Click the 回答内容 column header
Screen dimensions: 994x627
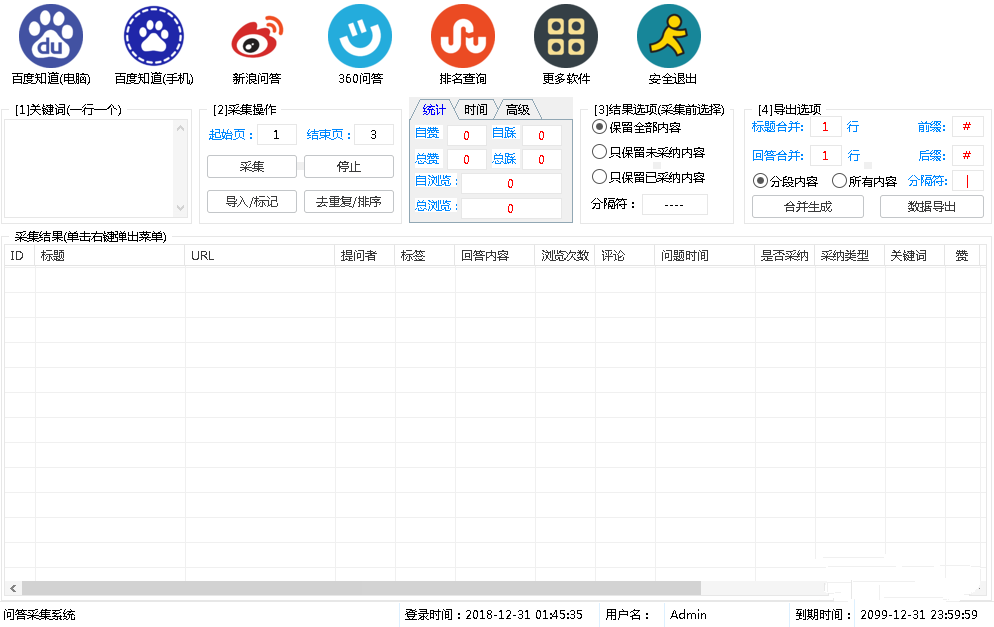pos(495,255)
